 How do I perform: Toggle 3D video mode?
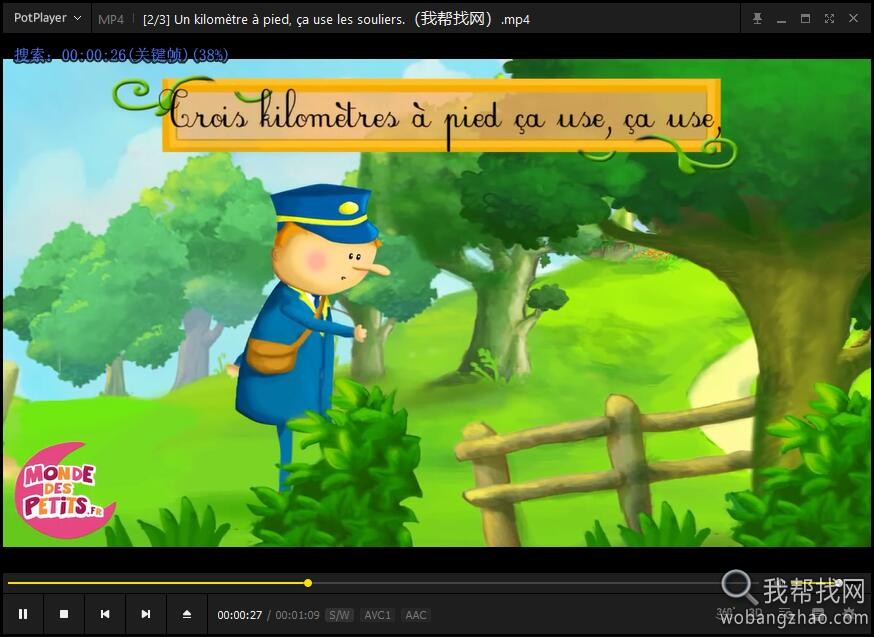pos(755,612)
